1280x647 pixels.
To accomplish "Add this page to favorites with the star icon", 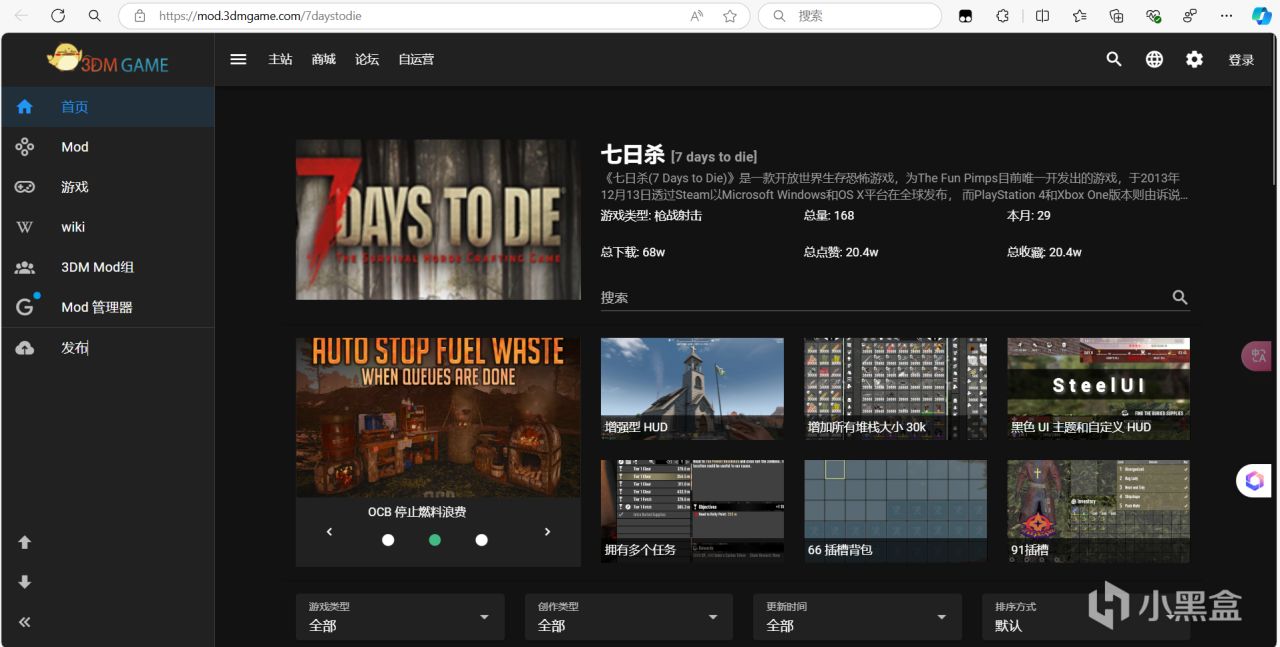I will pyautogui.click(x=730, y=16).
